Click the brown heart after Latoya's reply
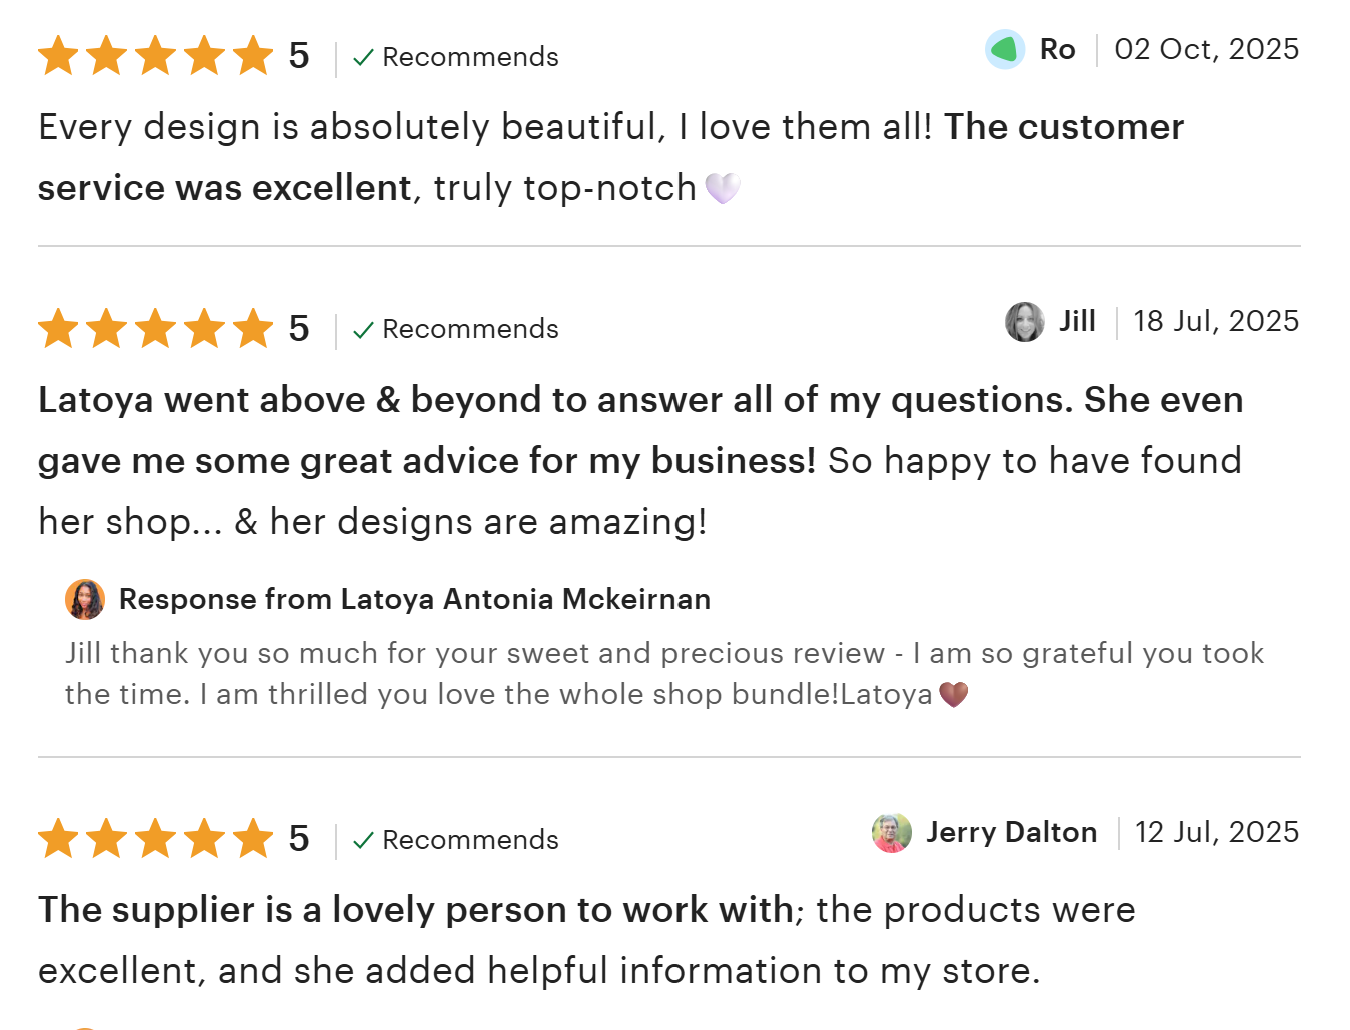 point(954,694)
